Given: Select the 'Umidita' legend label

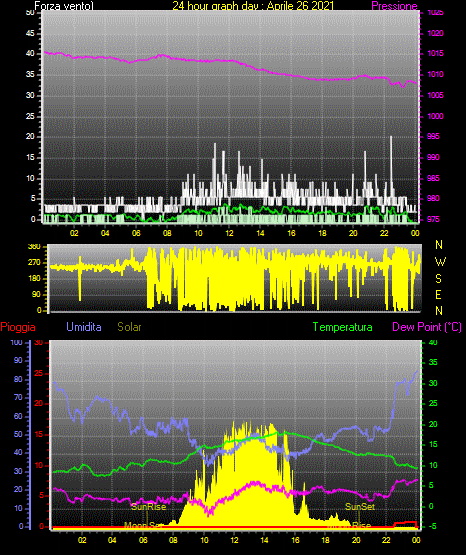Looking at the screenshot, I should click(x=84, y=327).
